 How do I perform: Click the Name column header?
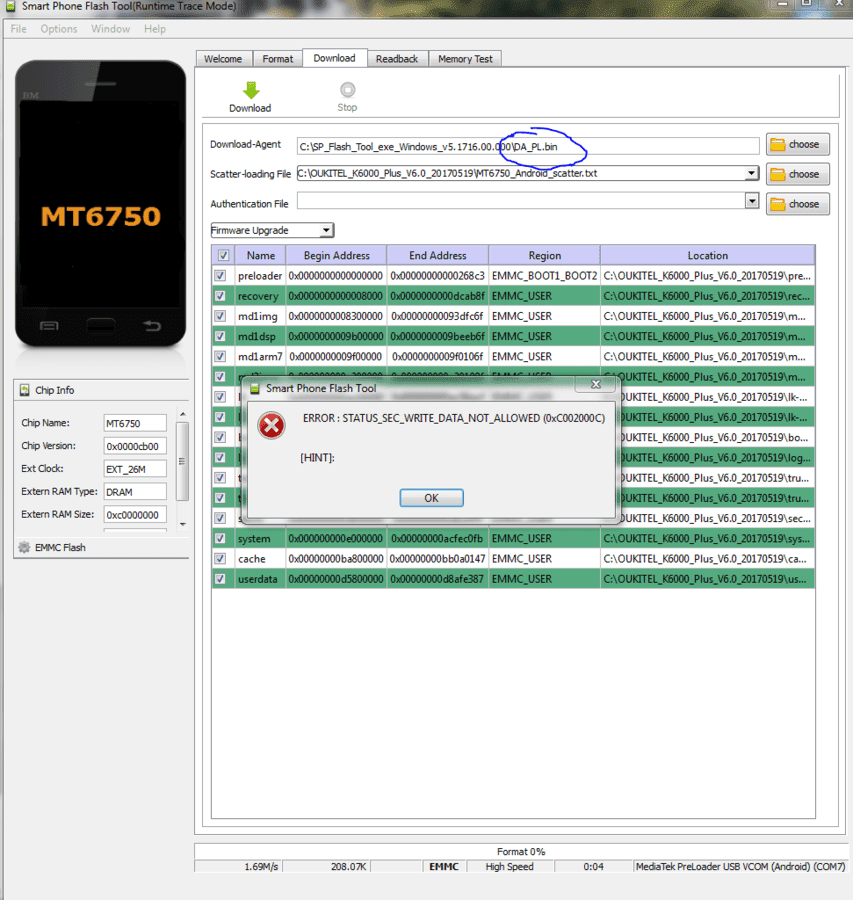tap(261, 255)
